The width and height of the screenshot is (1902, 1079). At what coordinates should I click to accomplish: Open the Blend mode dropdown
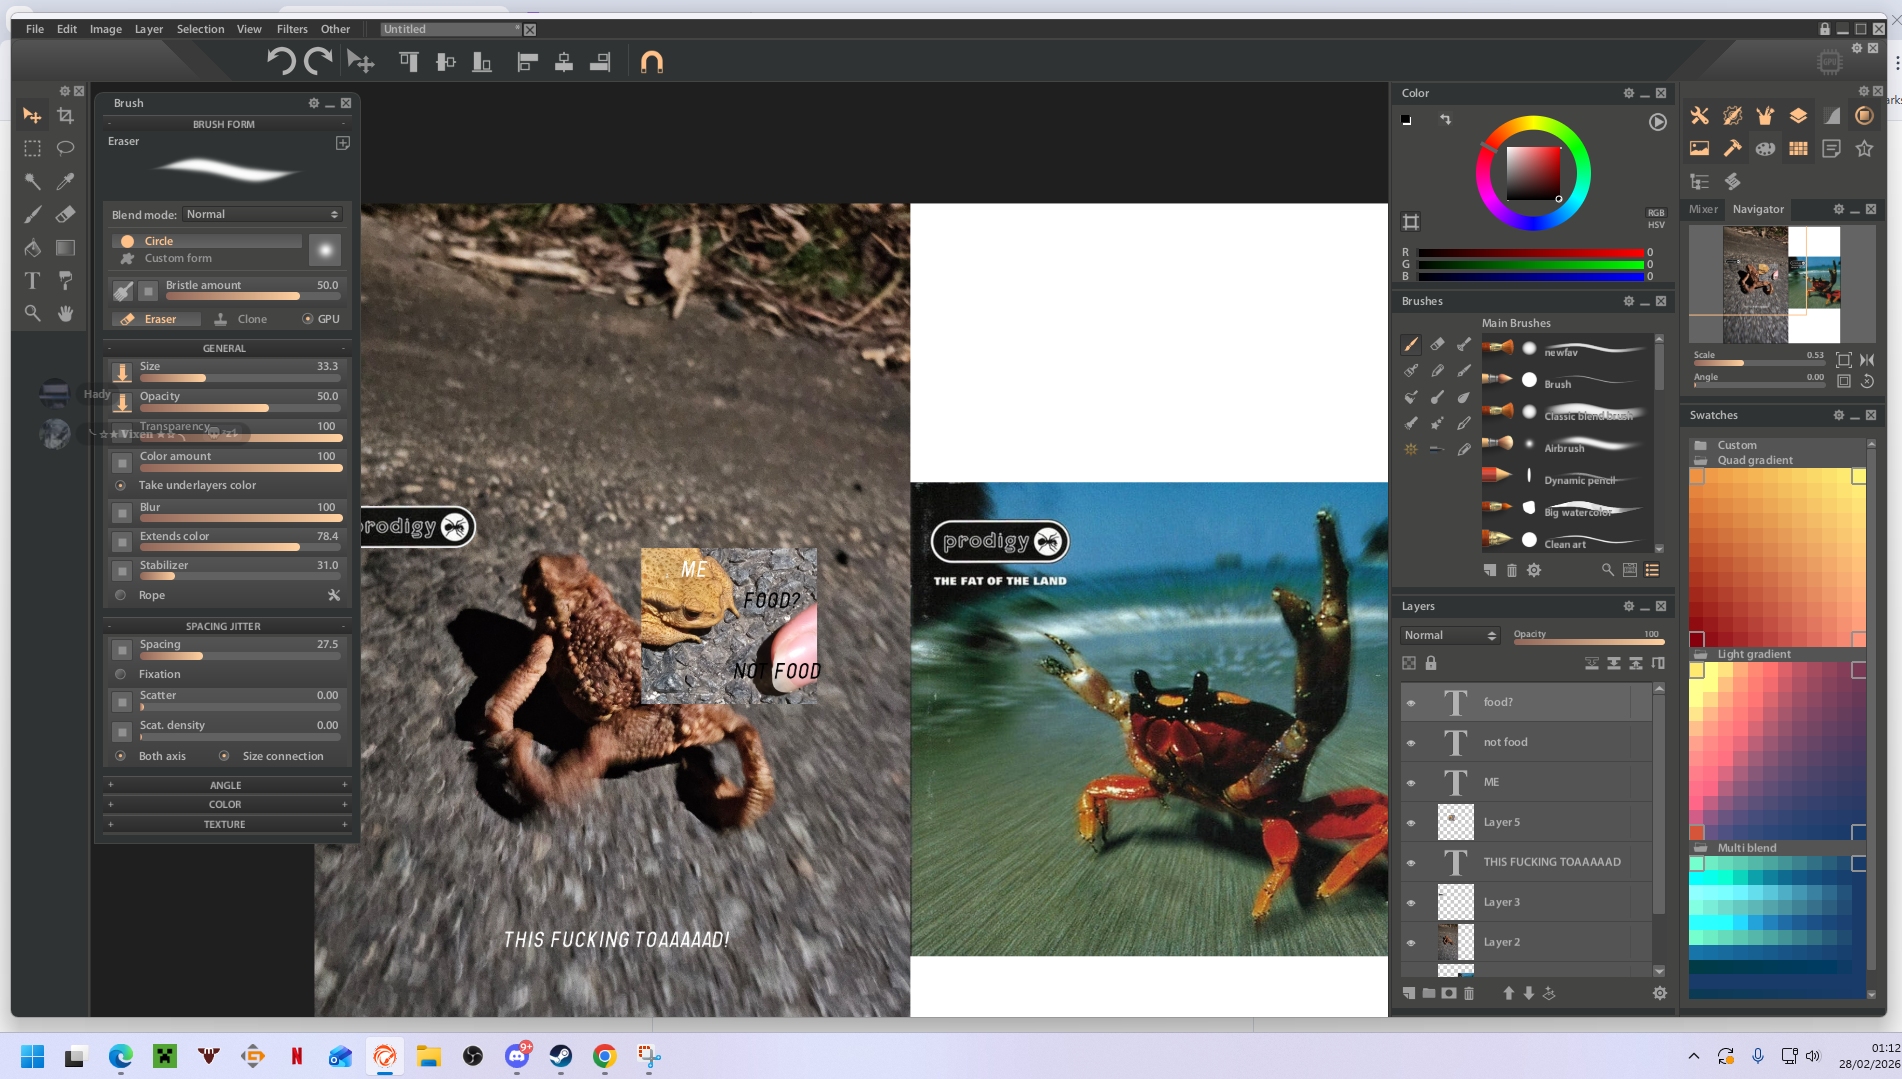point(262,214)
